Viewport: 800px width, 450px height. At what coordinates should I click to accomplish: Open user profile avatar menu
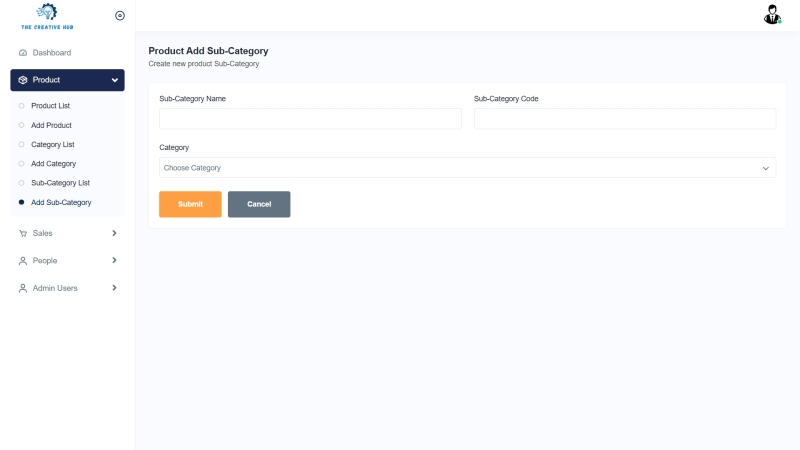(x=772, y=15)
